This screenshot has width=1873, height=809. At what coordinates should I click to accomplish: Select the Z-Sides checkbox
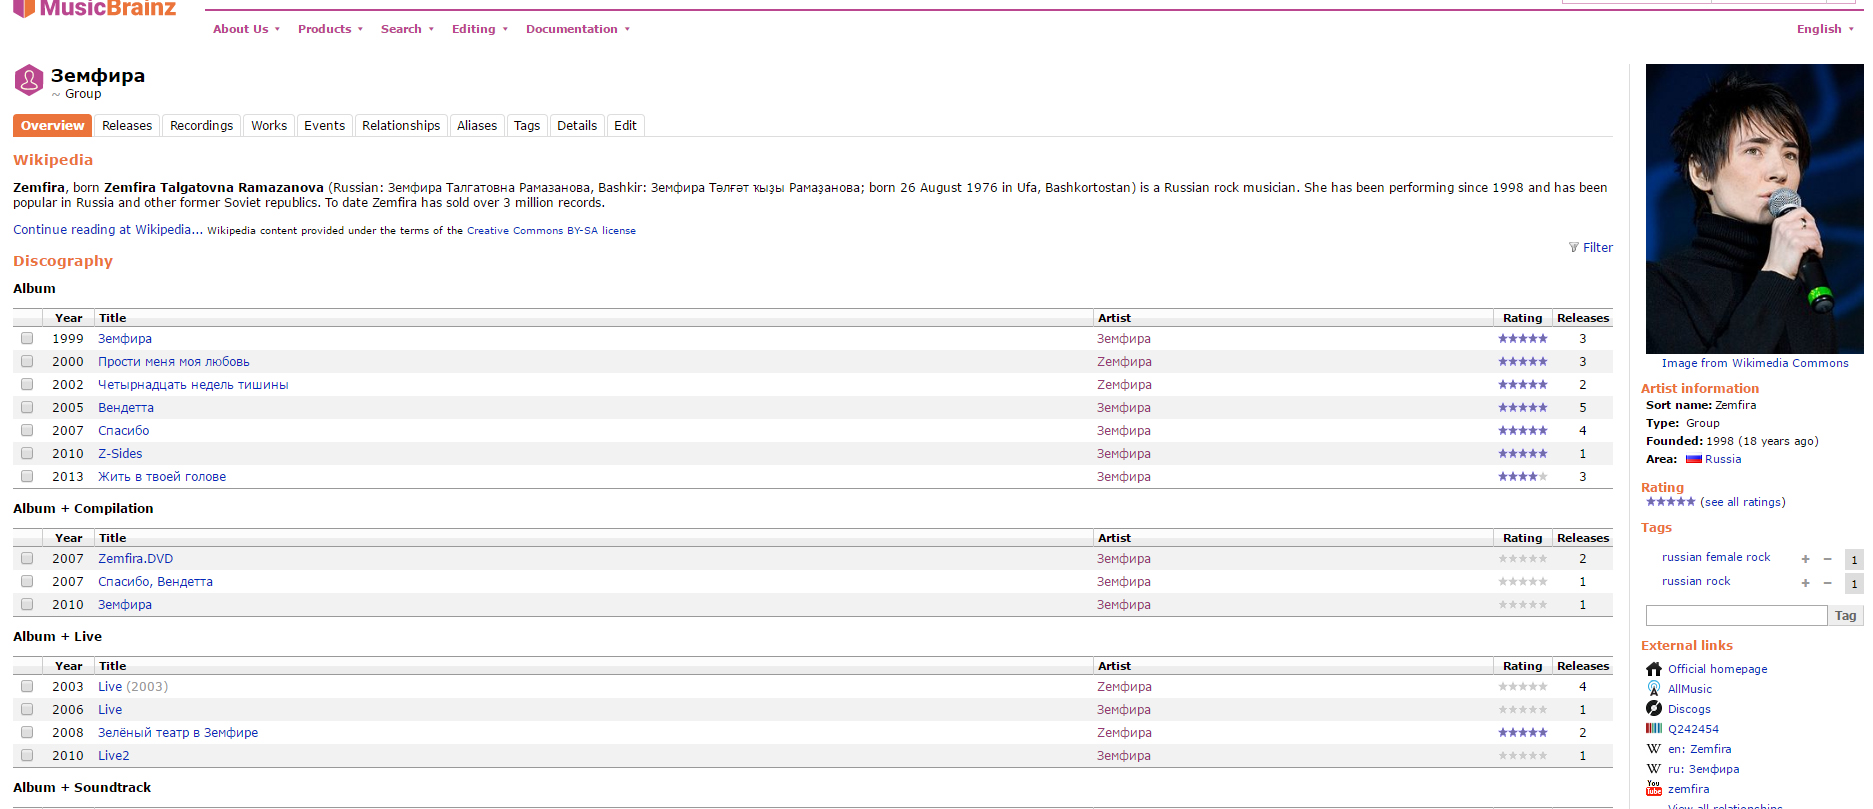click(x=27, y=453)
